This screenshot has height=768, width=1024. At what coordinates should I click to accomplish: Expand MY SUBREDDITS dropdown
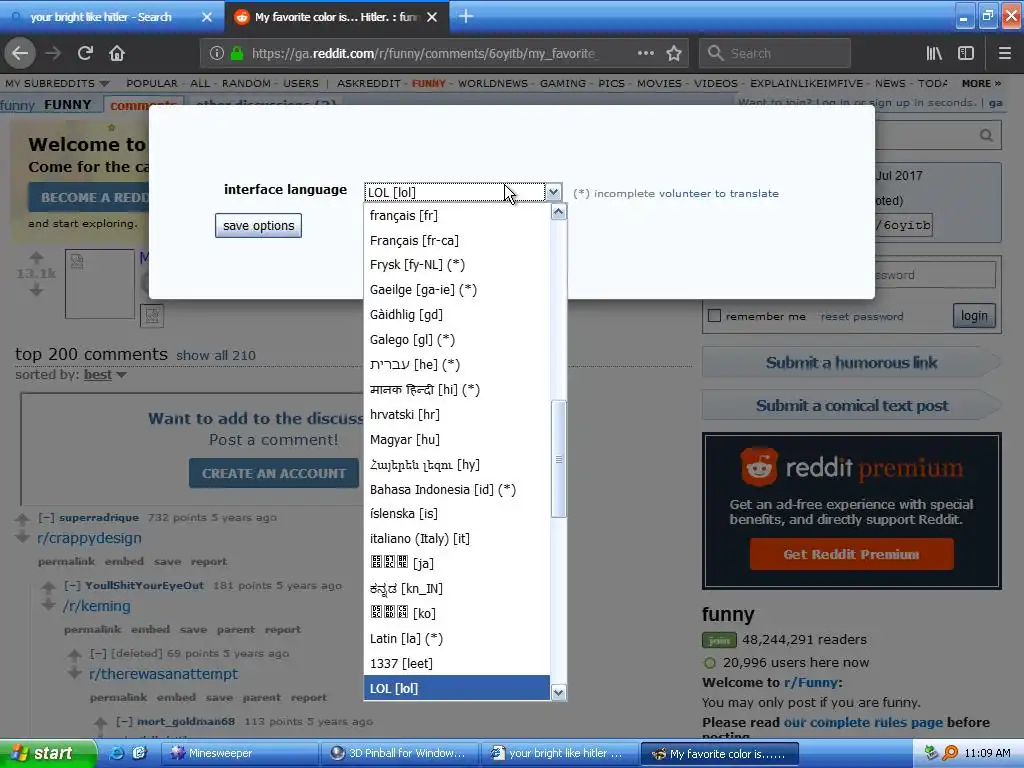(57, 84)
